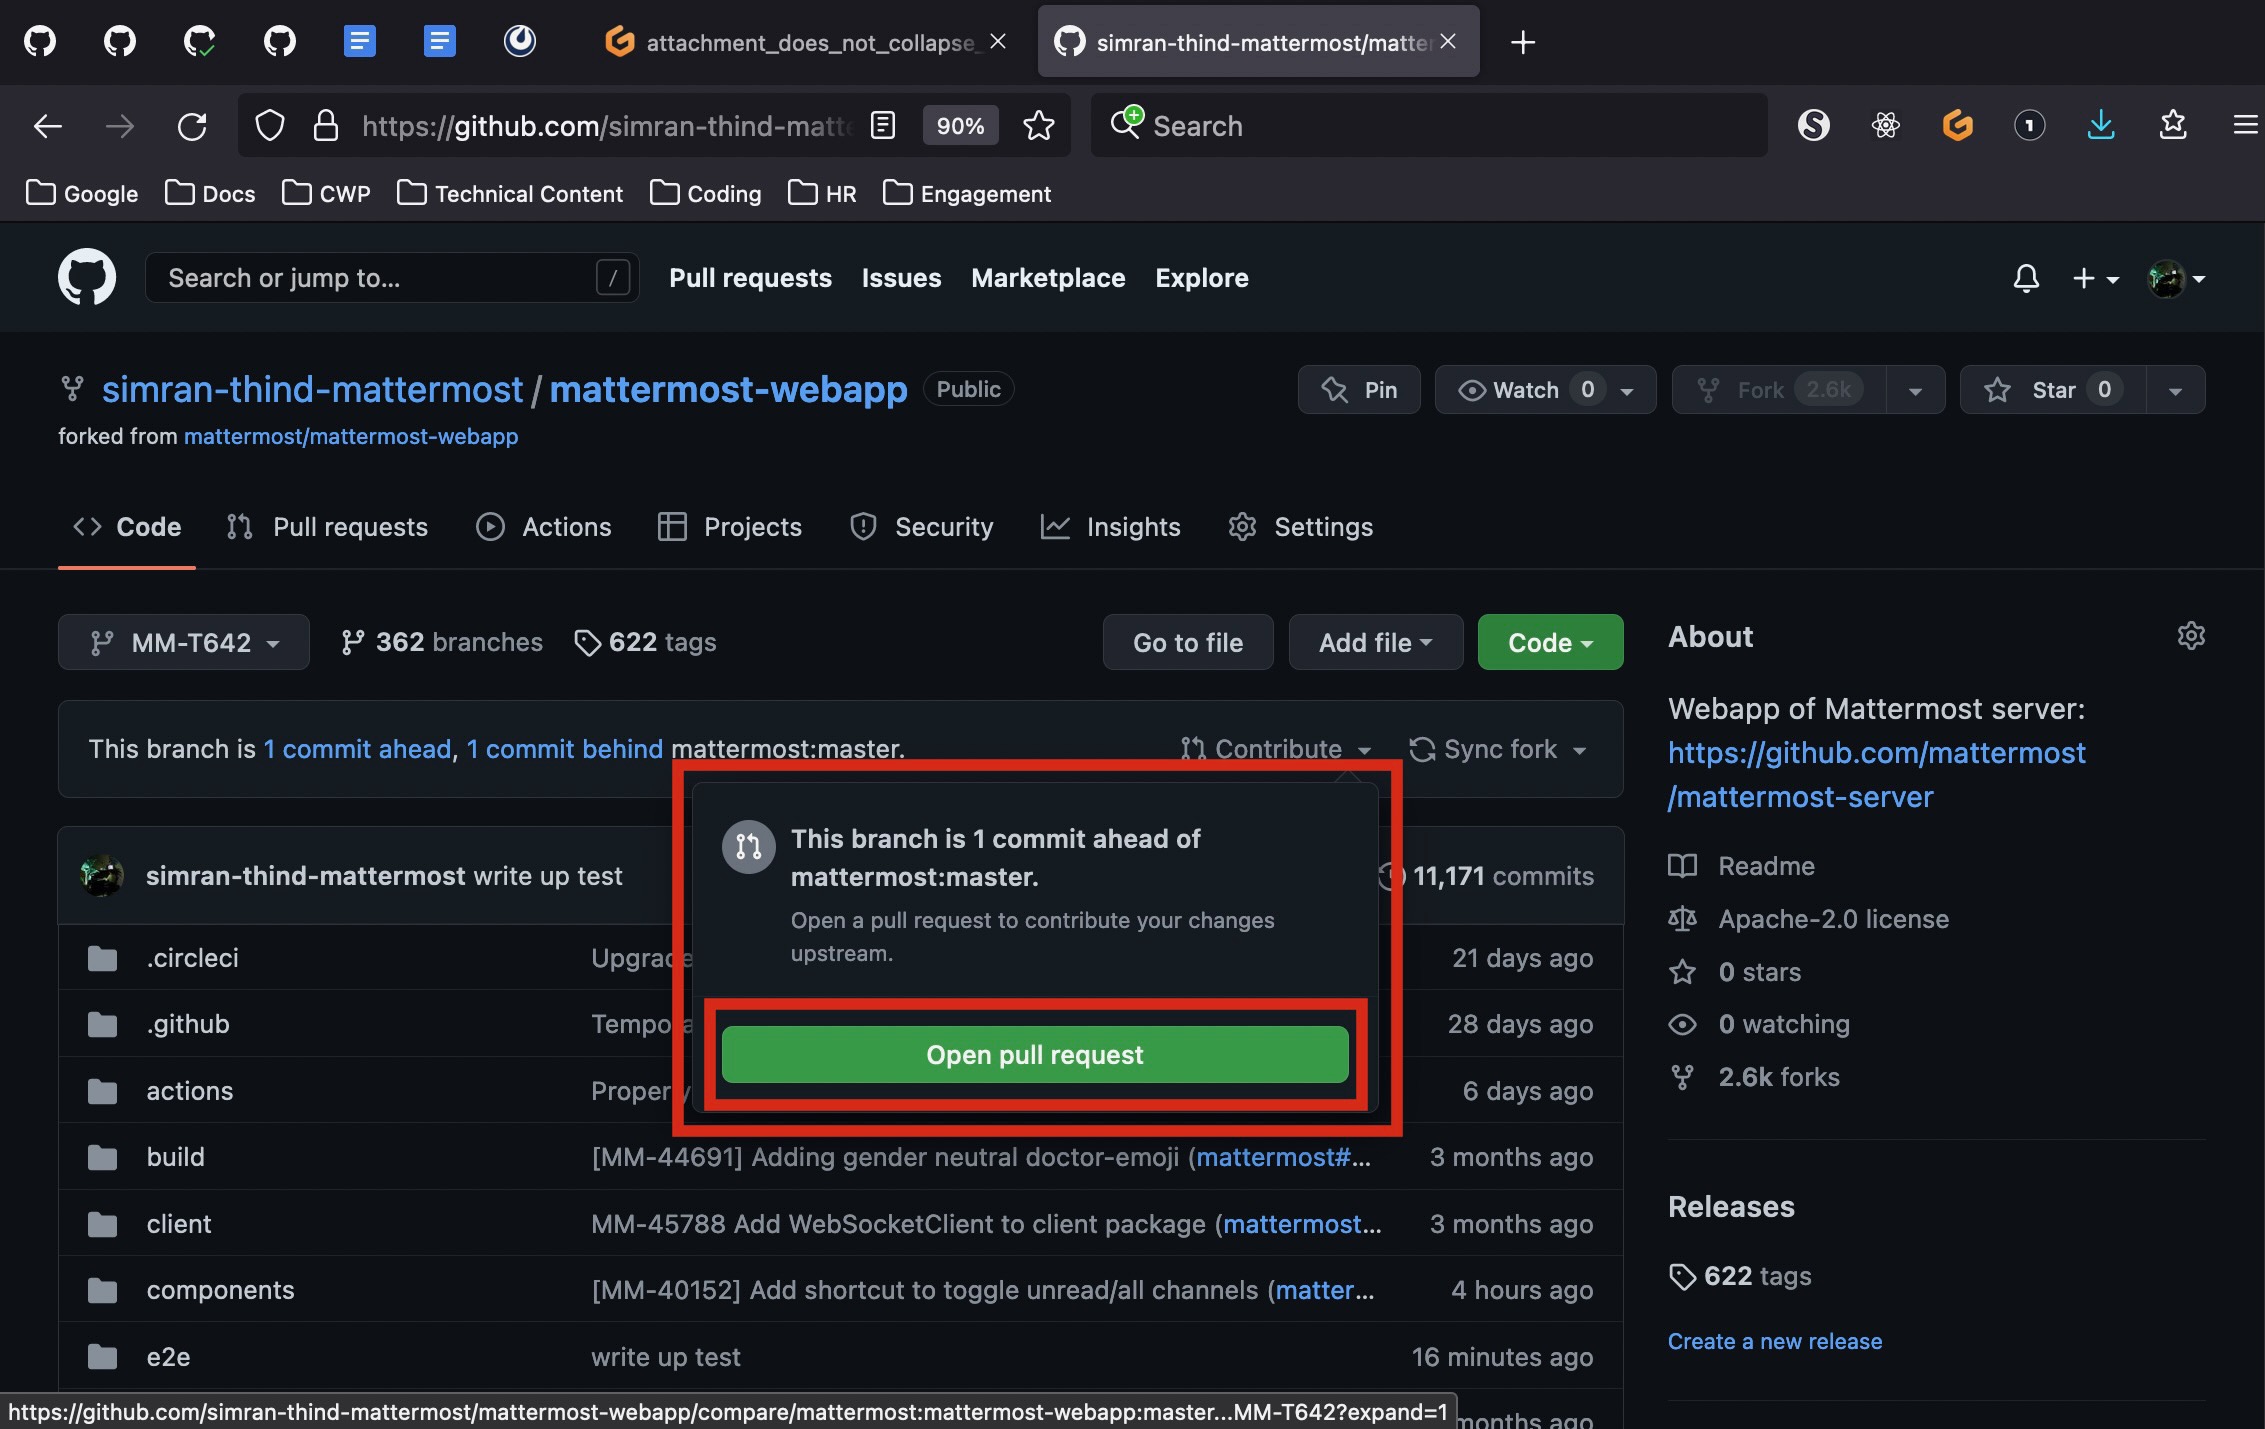This screenshot has width=2265, height=1429.
Task: Go to repository Settings tab
Action: pyautogui.click(x=1300, y=527)
